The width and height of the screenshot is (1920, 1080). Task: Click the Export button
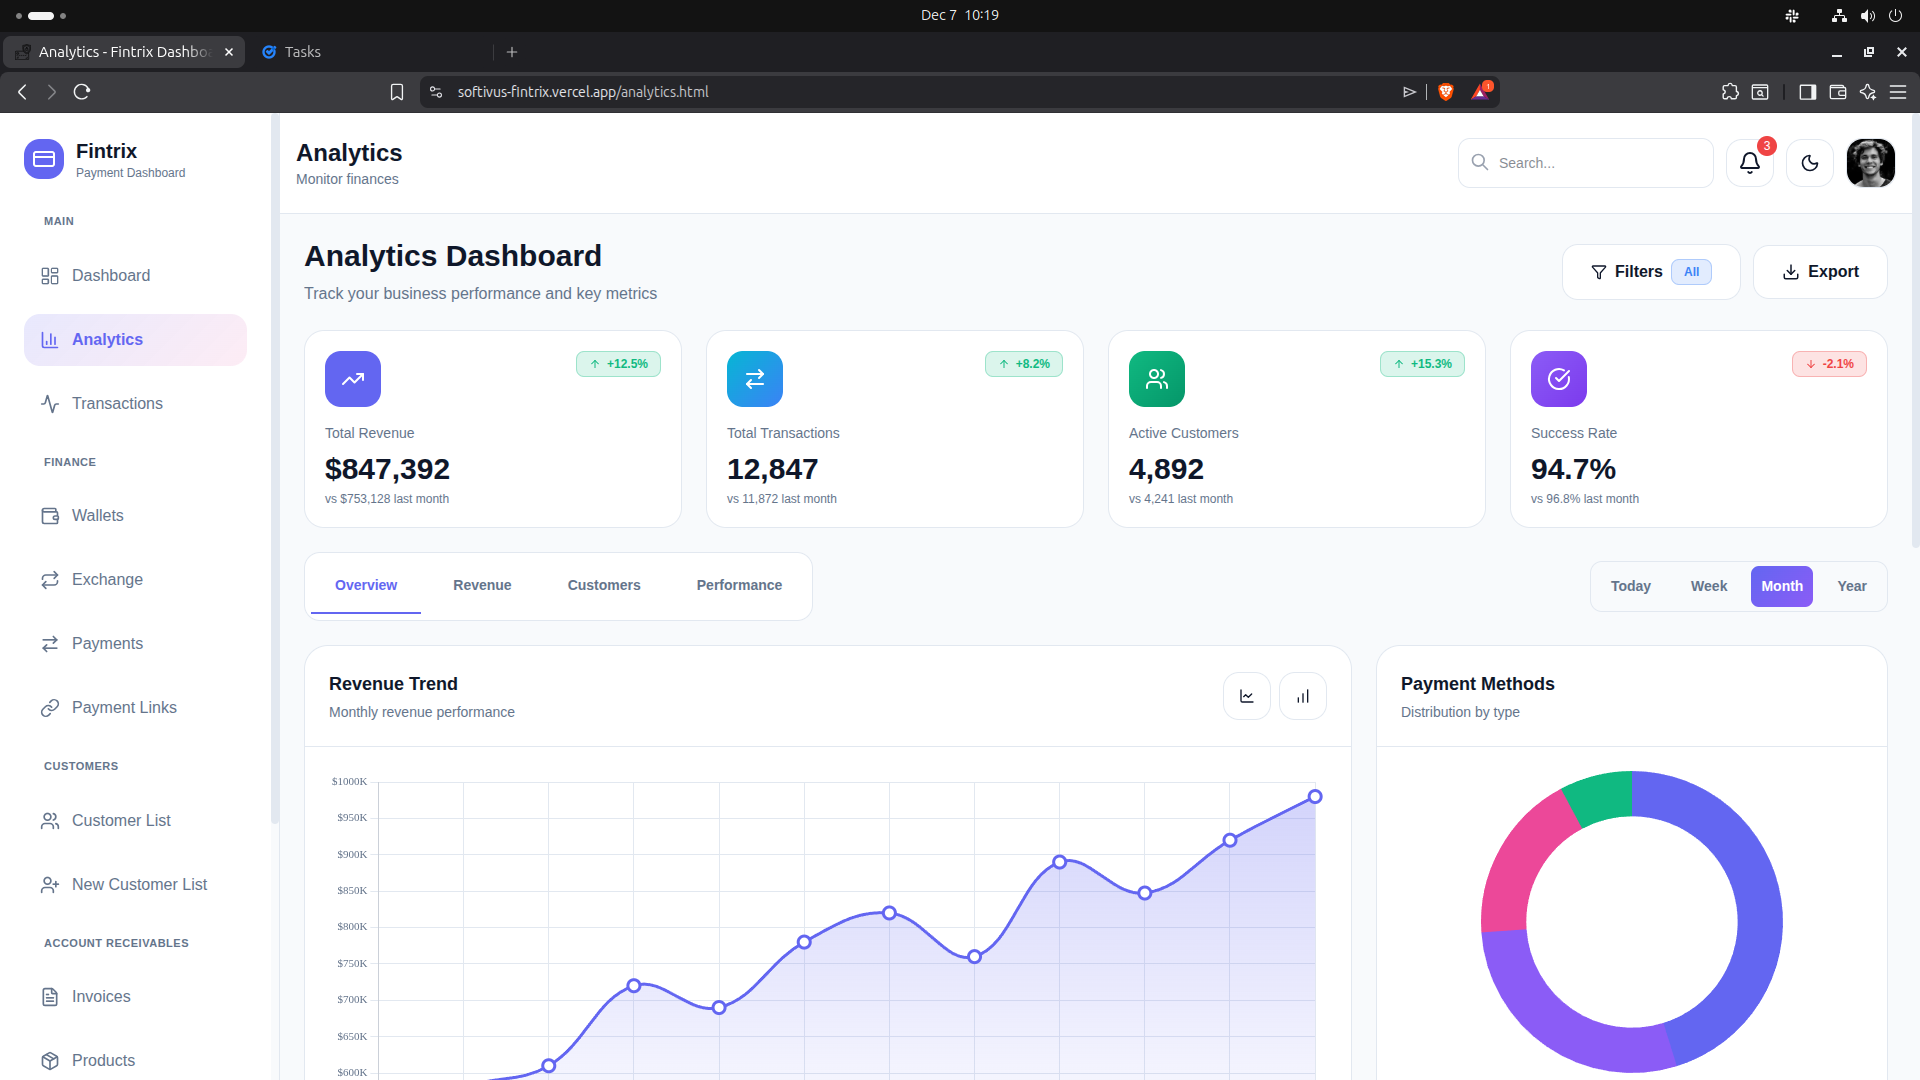coord(1819,271)
